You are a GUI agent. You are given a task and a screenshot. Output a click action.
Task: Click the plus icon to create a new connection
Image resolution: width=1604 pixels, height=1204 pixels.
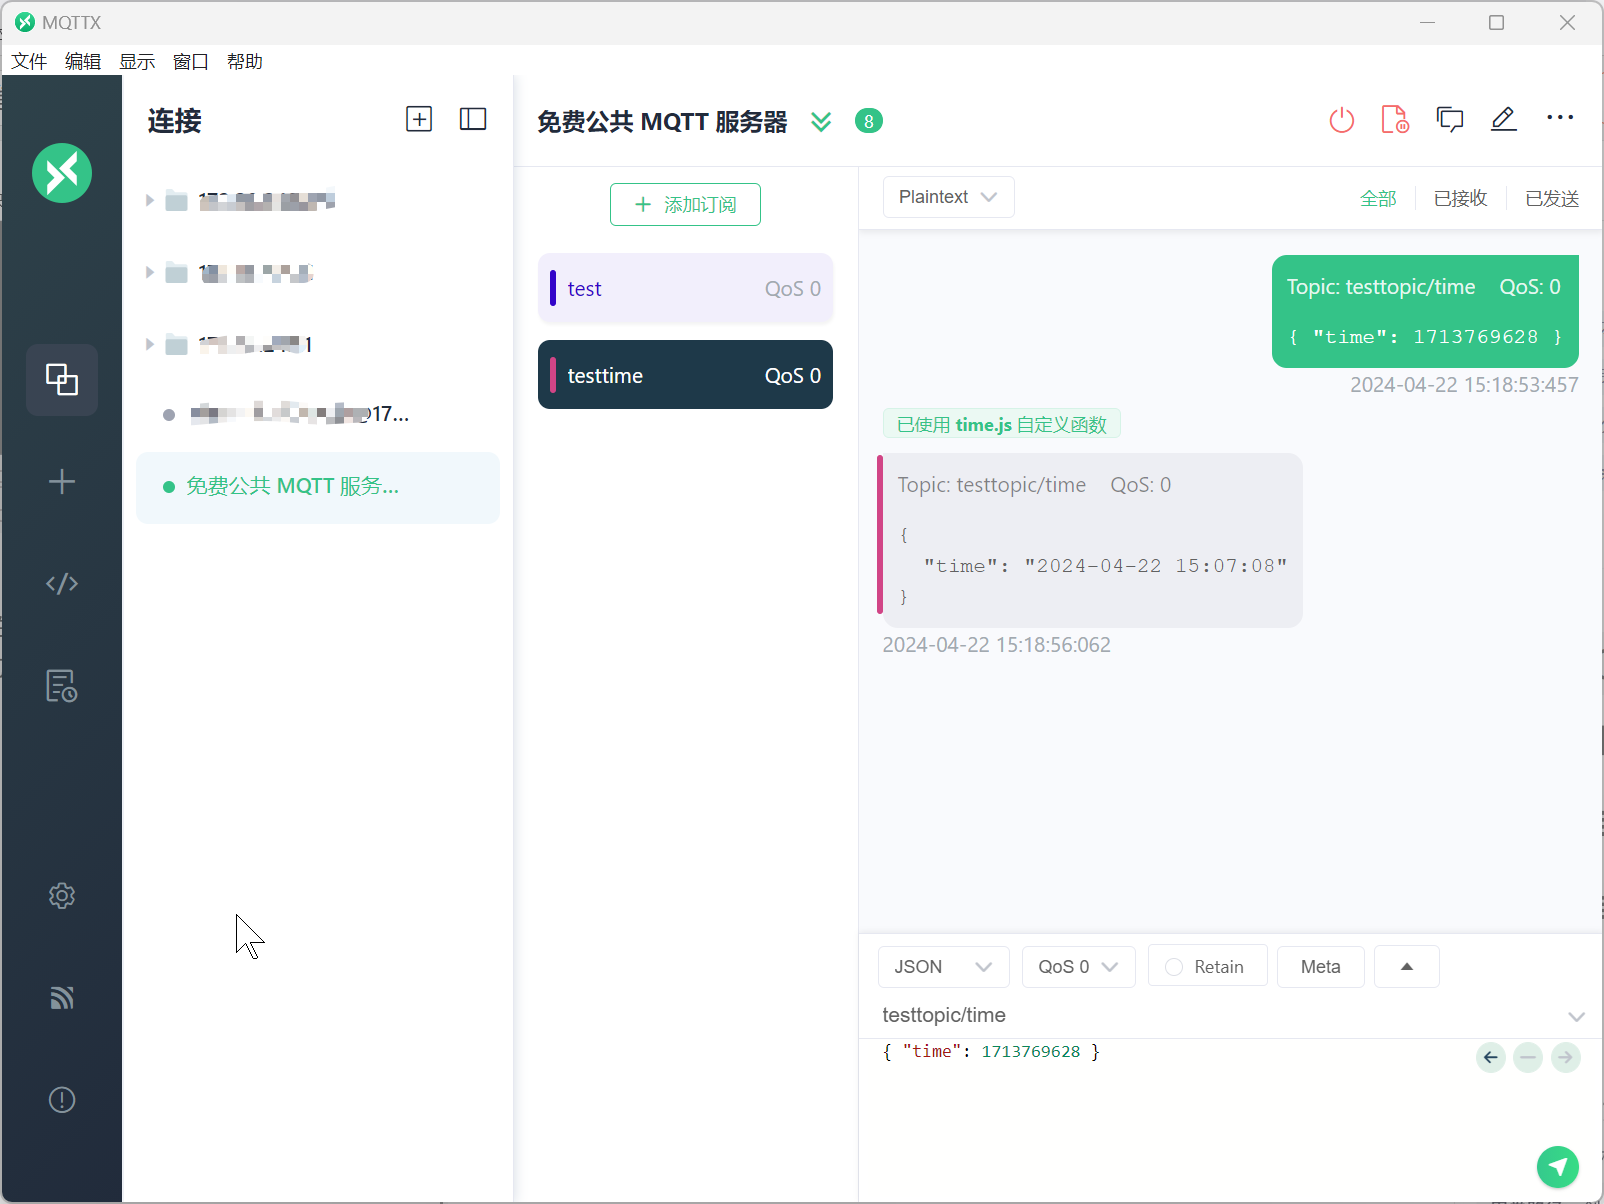click(x=62, y=482)
